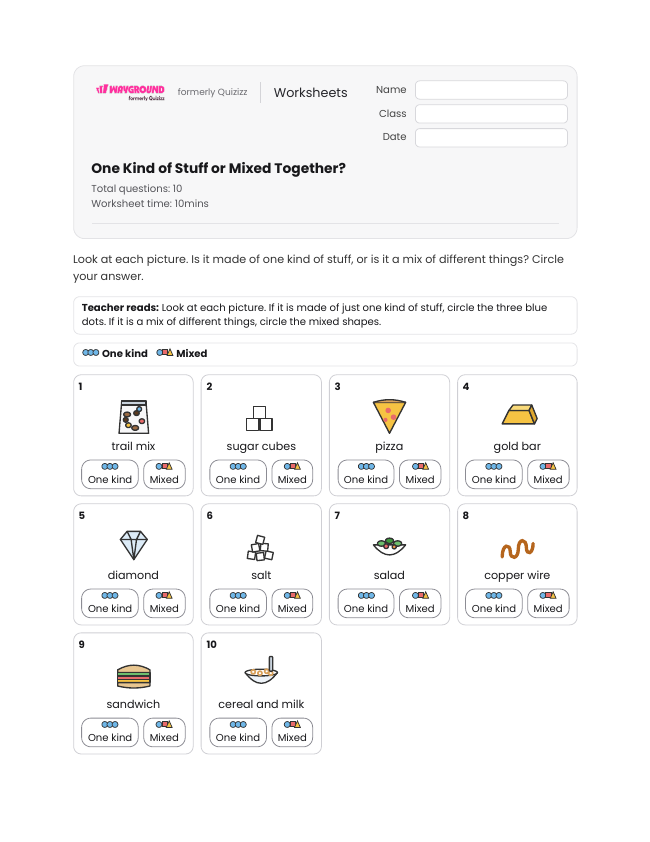The width and height of the screenshot is (650, 842).
Task: Click the Wayground logo
Action: (x=131, y=92)
